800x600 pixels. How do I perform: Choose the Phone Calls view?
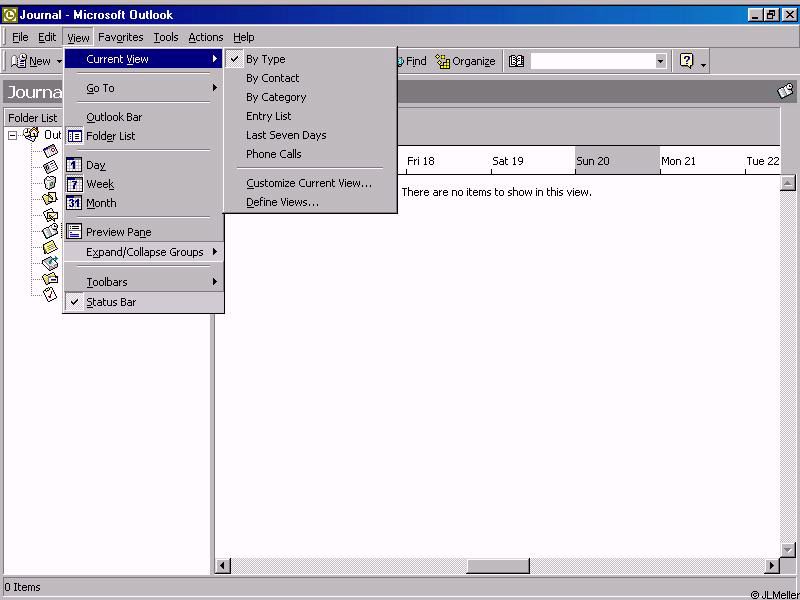273,154
